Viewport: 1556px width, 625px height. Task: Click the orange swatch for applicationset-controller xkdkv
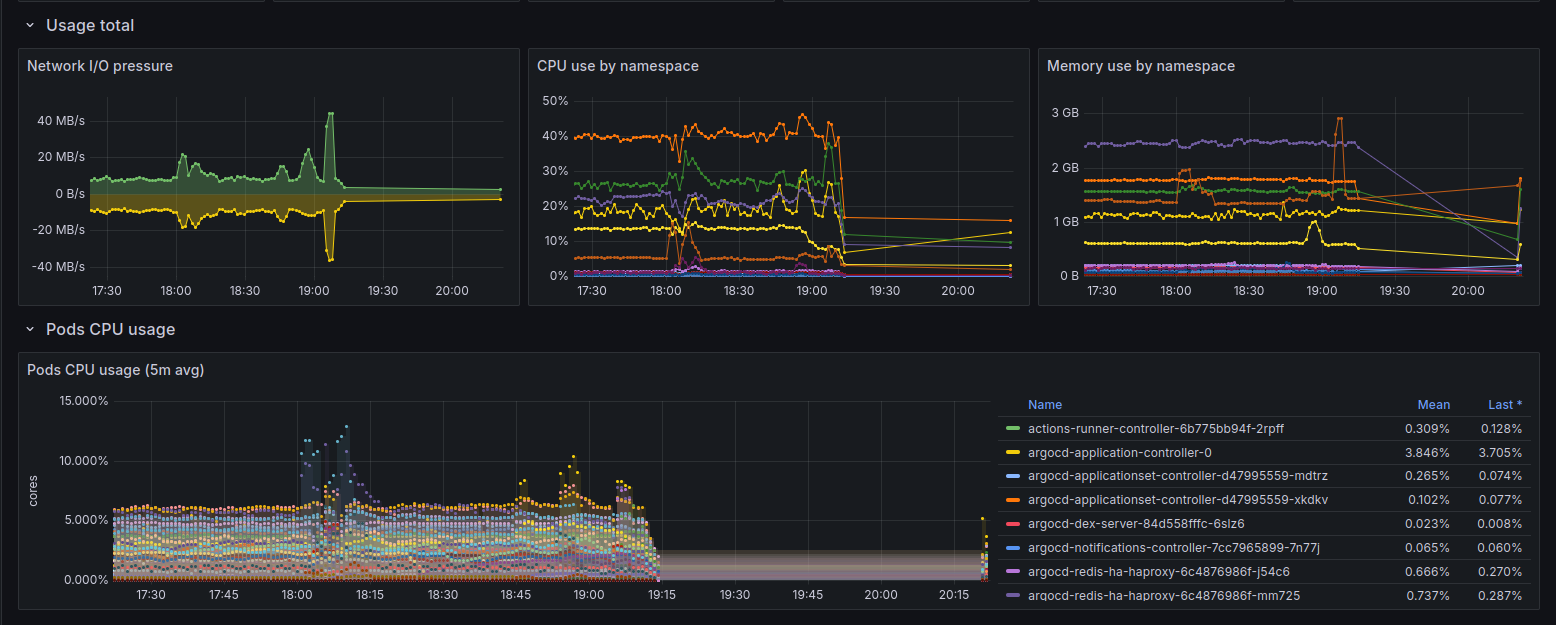tap(1013, 500)
